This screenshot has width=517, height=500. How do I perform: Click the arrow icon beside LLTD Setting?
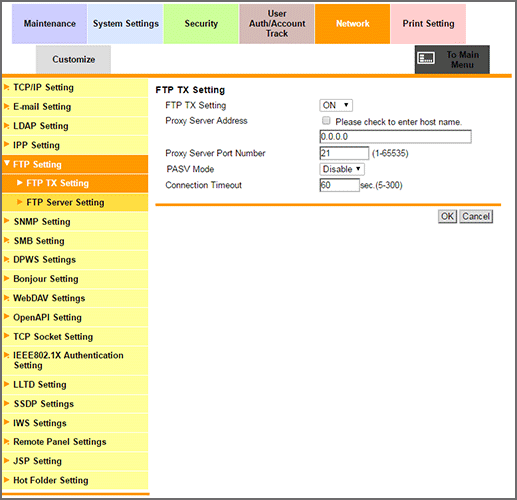tap(6, 384)
